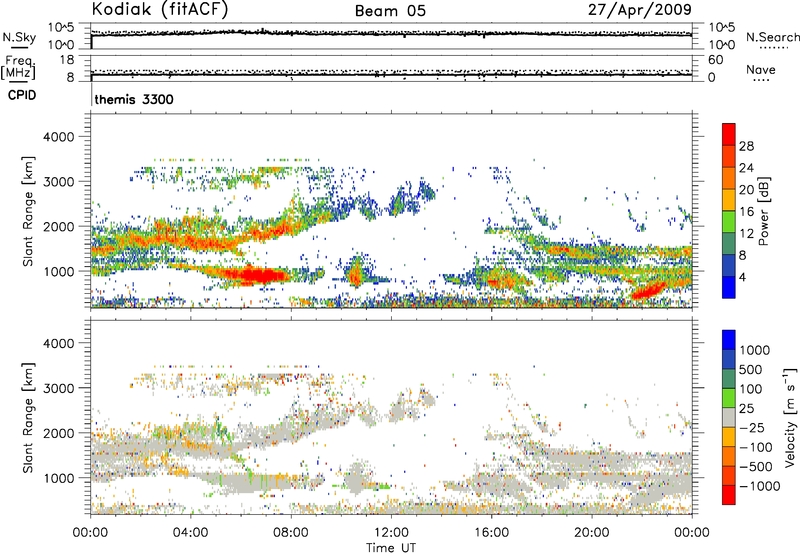Click red power streak near 22:00 at 500 km

[x=647, y=290]
